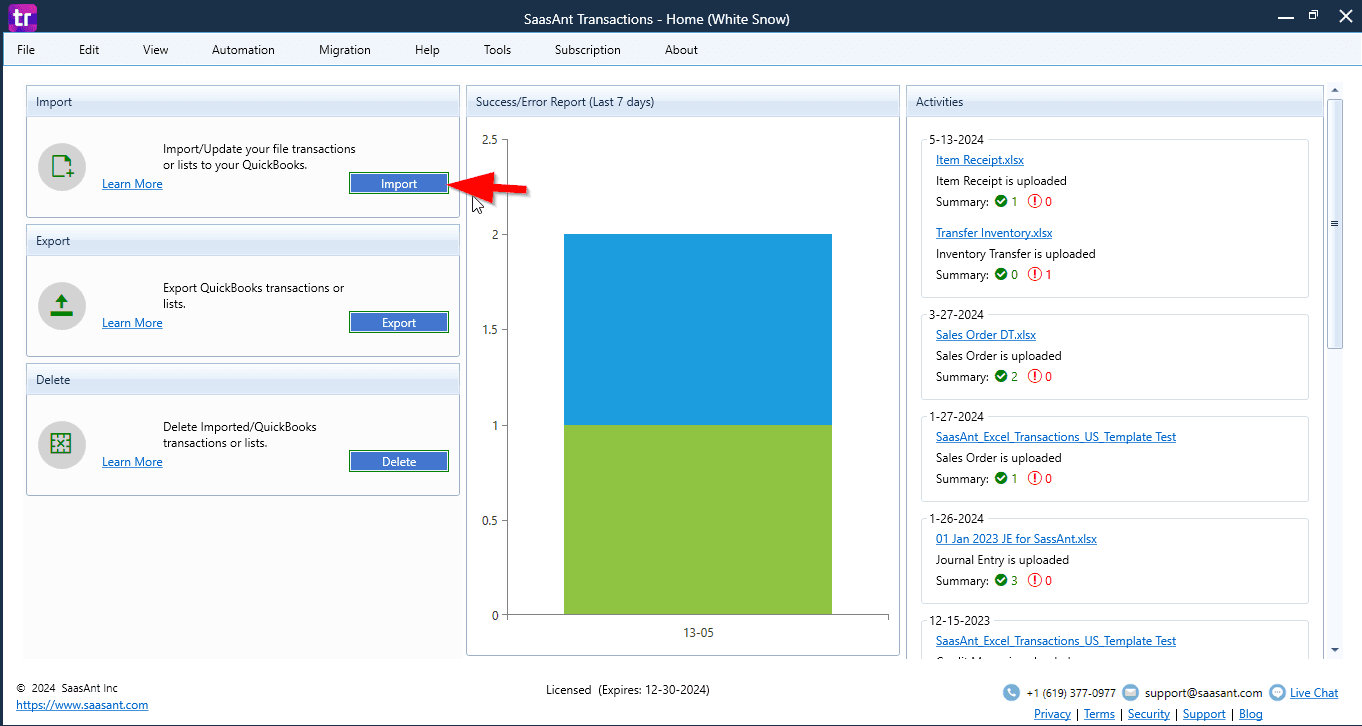Click success check in 1-27-2024 summary
The width and height of the screenshot is (1362, 726).
(1000, 478)
